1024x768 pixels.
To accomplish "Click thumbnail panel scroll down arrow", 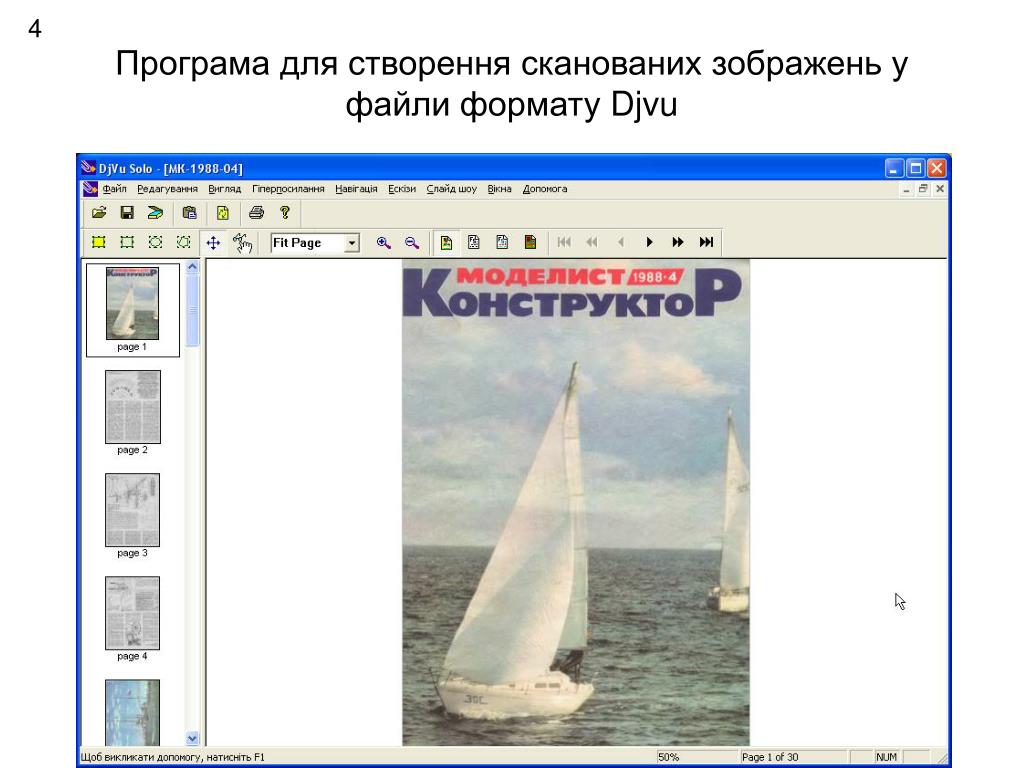I will pyautogui.click(x=192, y=738).
